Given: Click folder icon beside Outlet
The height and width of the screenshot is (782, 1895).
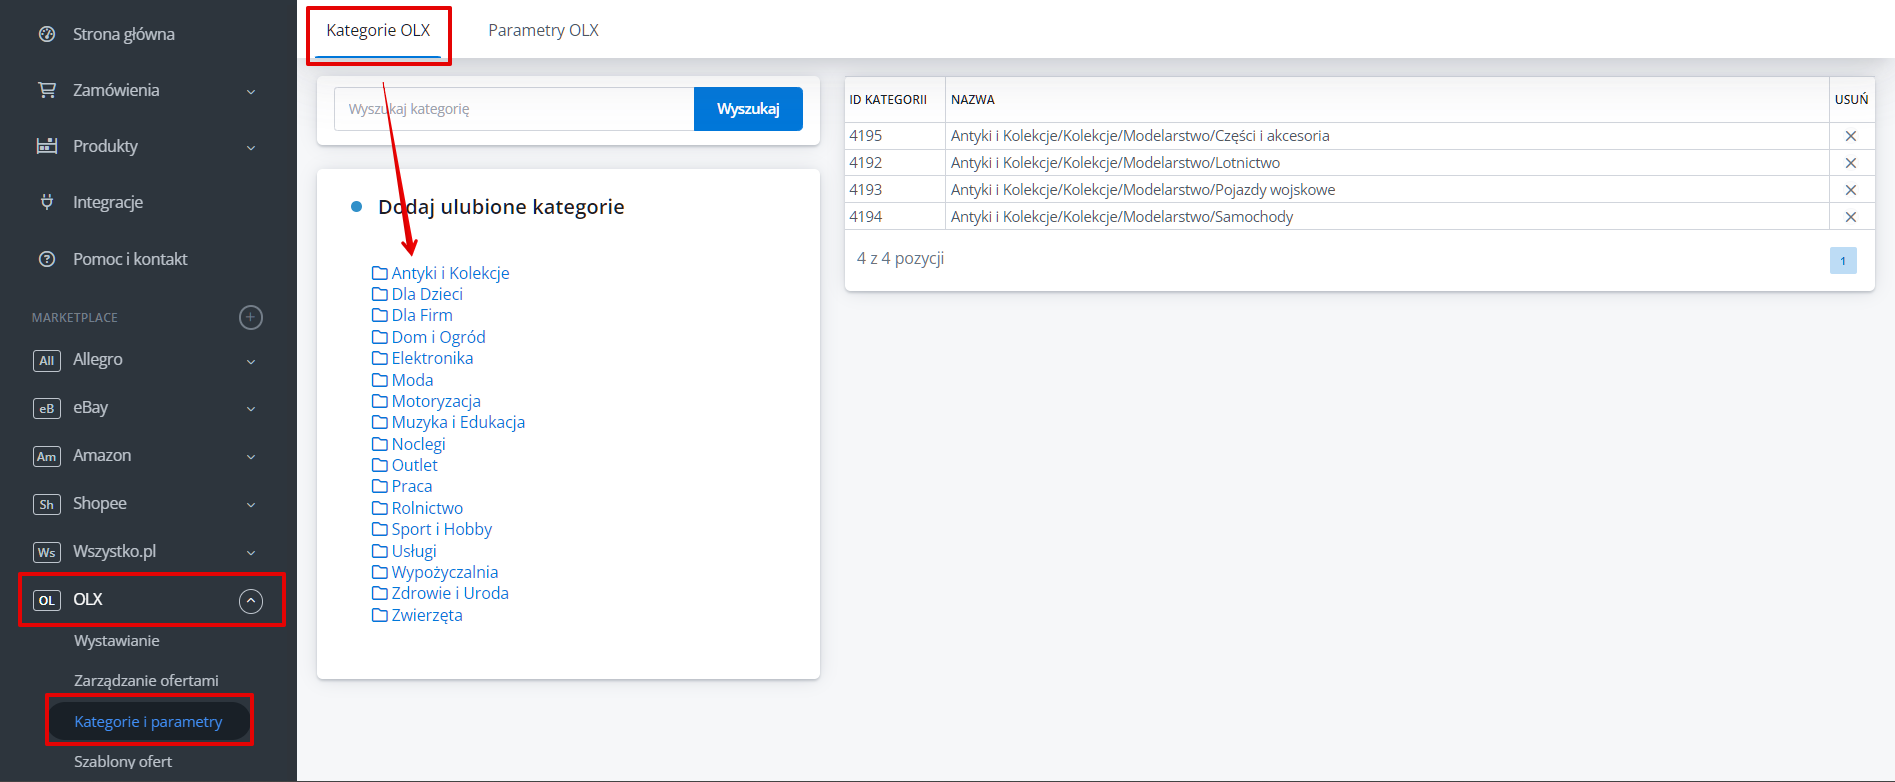Looking at the screenshot, I should point(380,465).
